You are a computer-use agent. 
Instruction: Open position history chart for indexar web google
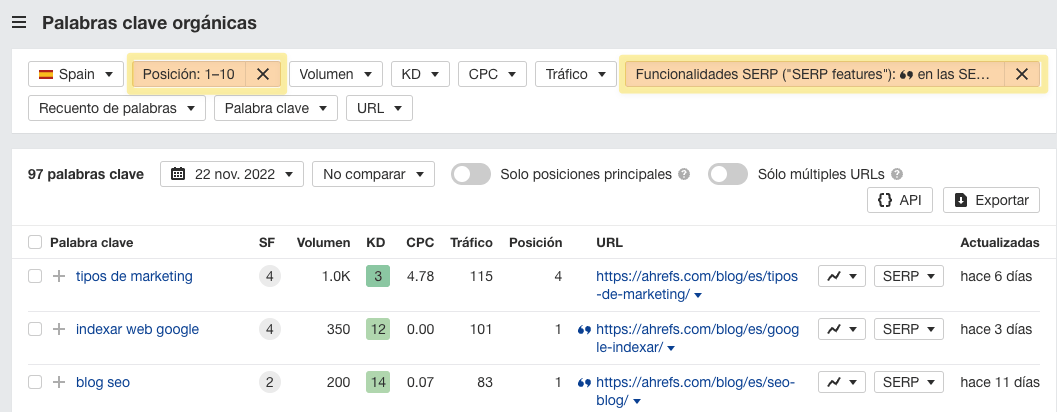842,329
